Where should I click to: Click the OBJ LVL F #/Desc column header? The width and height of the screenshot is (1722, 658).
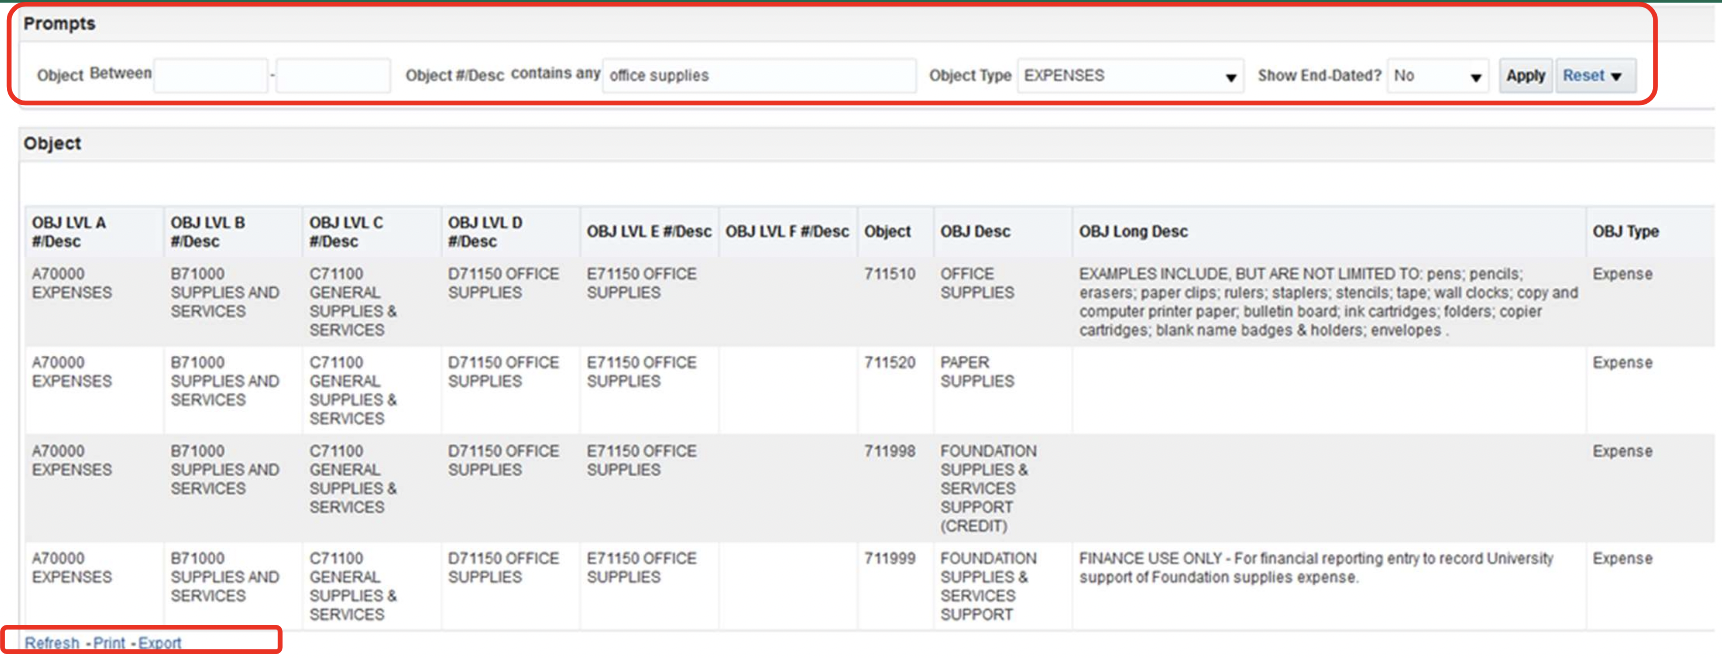[787, 232]
